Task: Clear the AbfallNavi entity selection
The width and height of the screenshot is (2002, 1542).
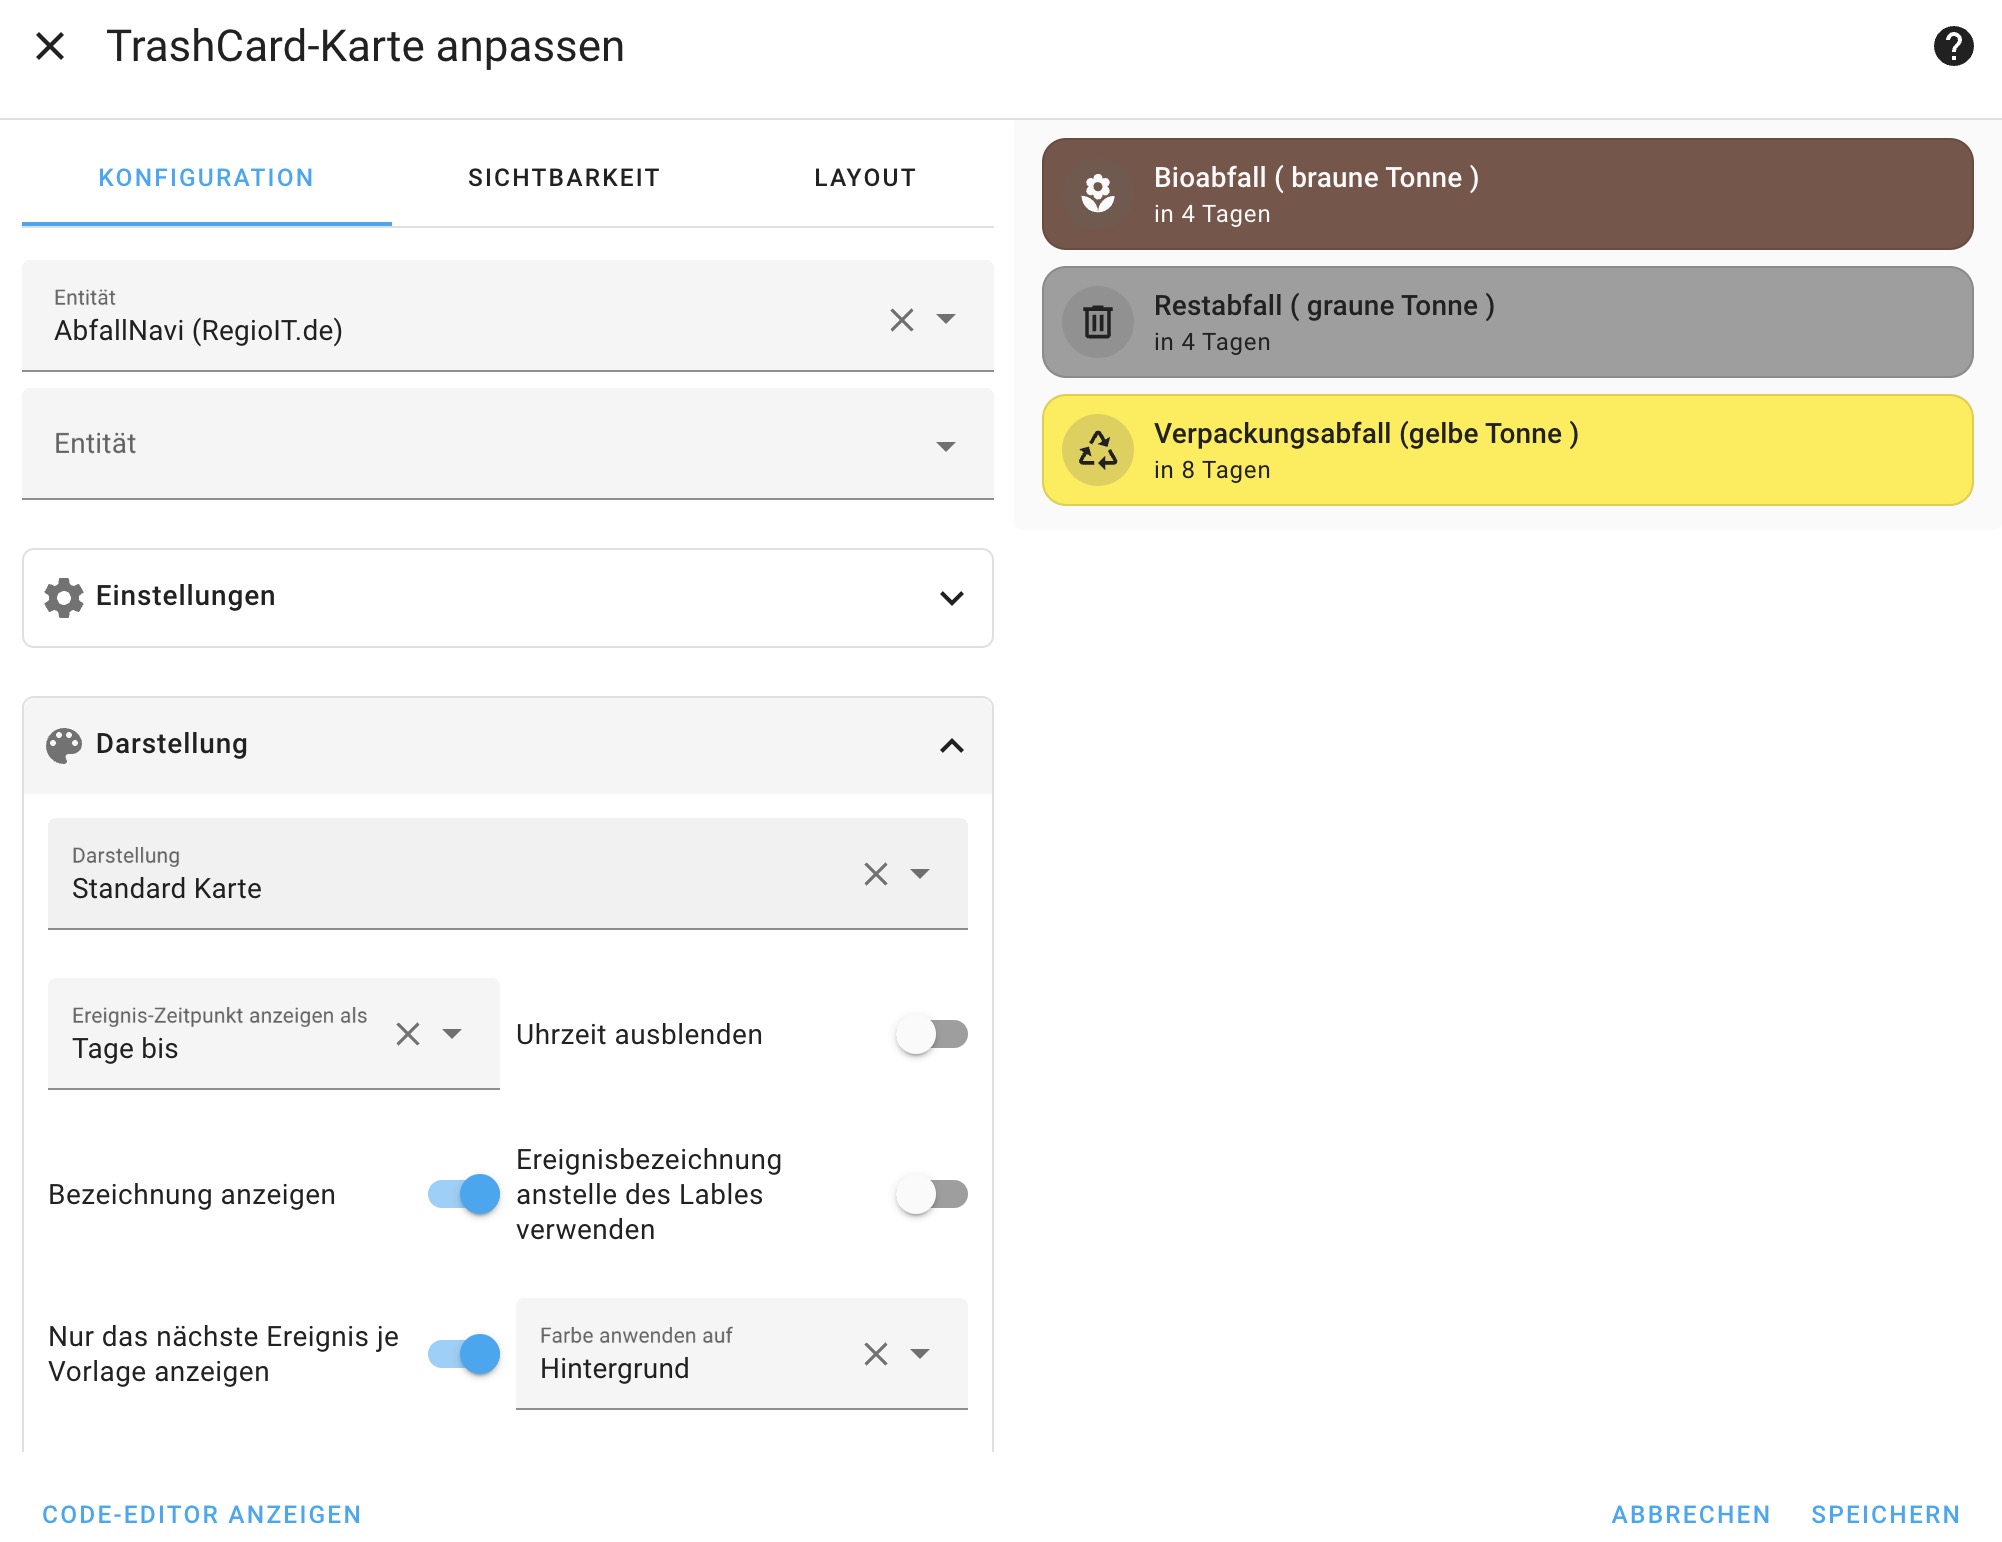Action: point(902,320)
